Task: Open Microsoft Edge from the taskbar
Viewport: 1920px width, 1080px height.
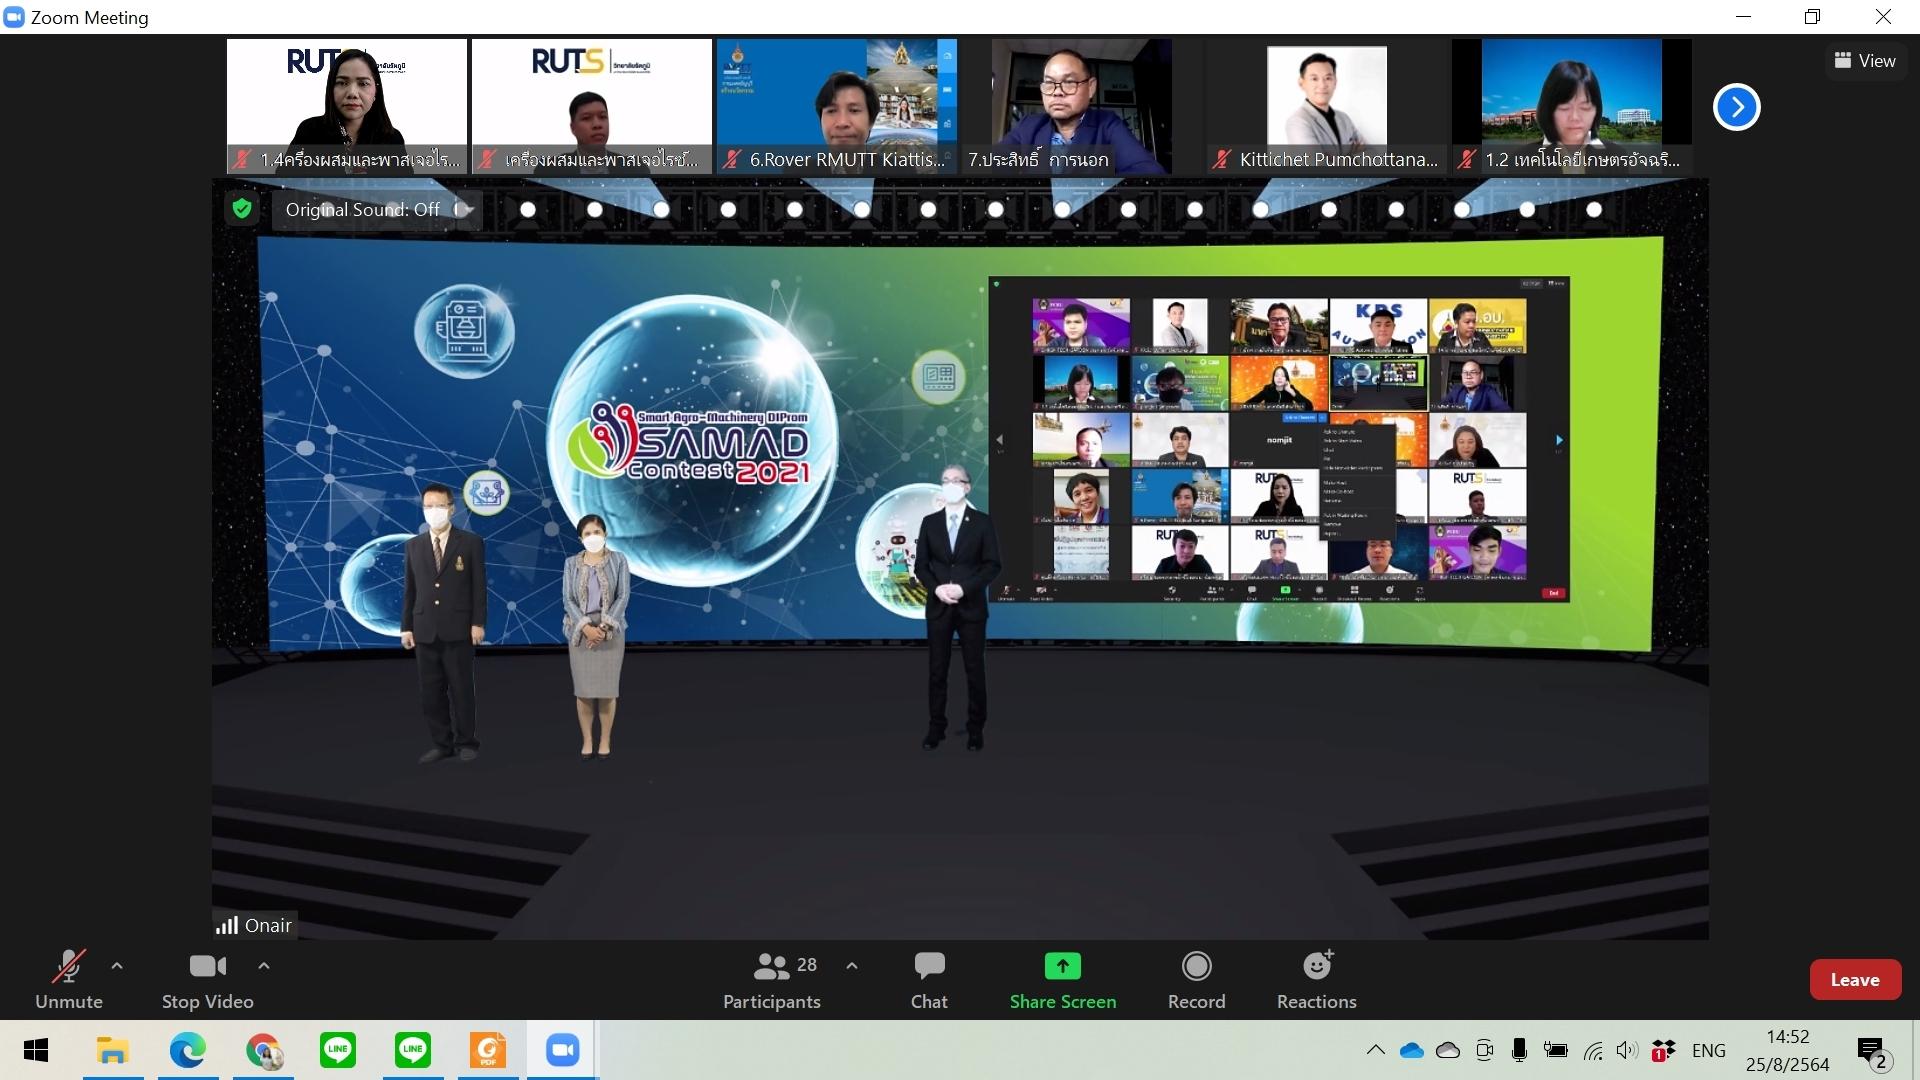Action: pos(187,1050)
